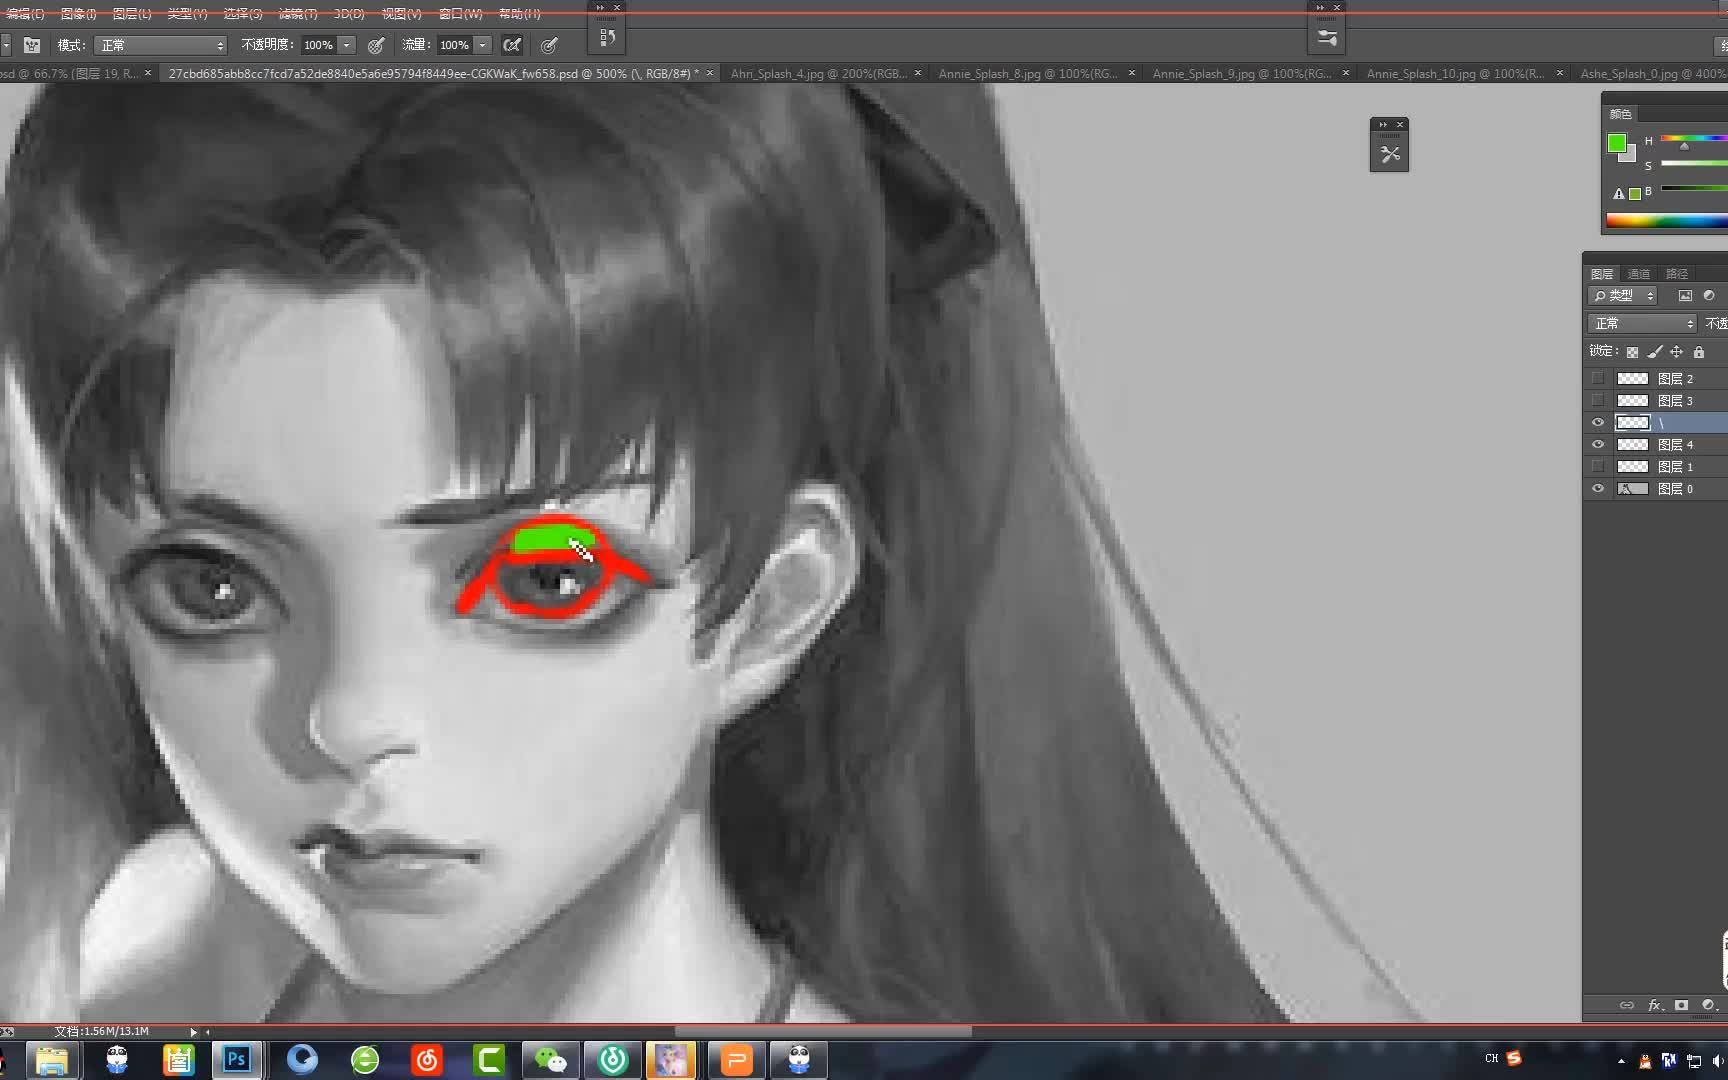Open the brush panel toggle icon

pyautogui.click(x=32, y=45)
